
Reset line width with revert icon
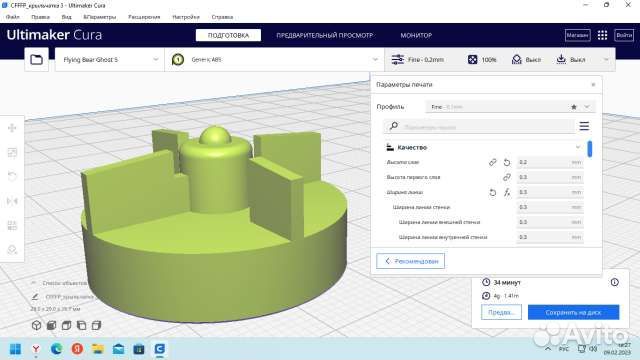493,192
